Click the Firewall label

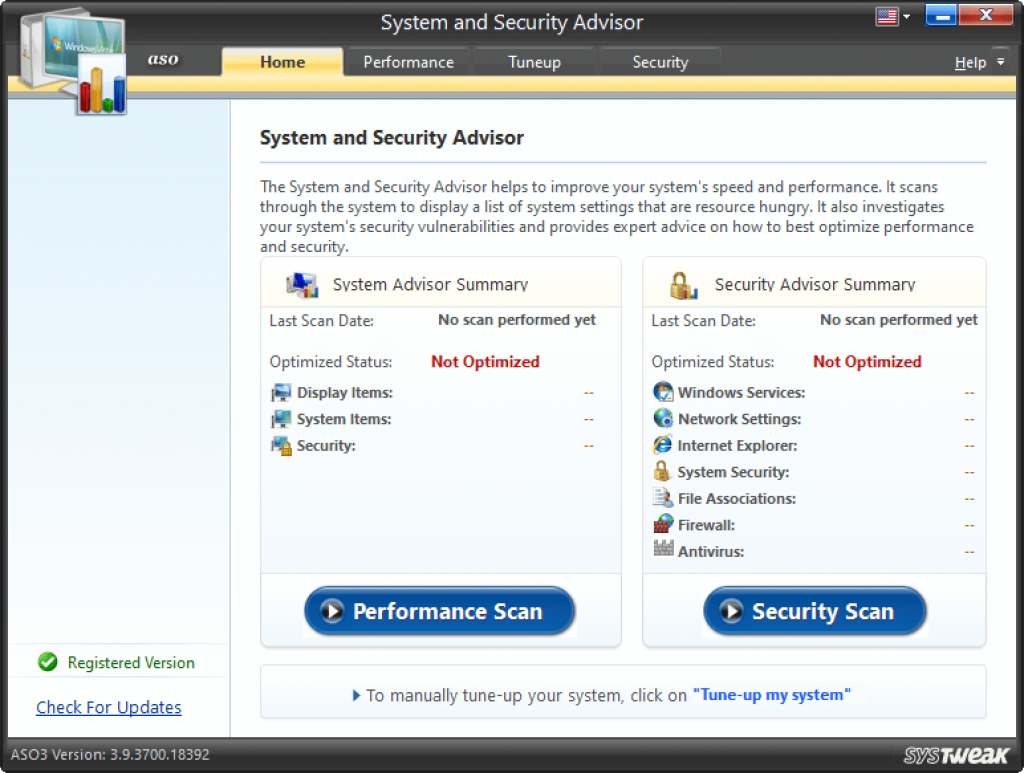click(706, 525)
